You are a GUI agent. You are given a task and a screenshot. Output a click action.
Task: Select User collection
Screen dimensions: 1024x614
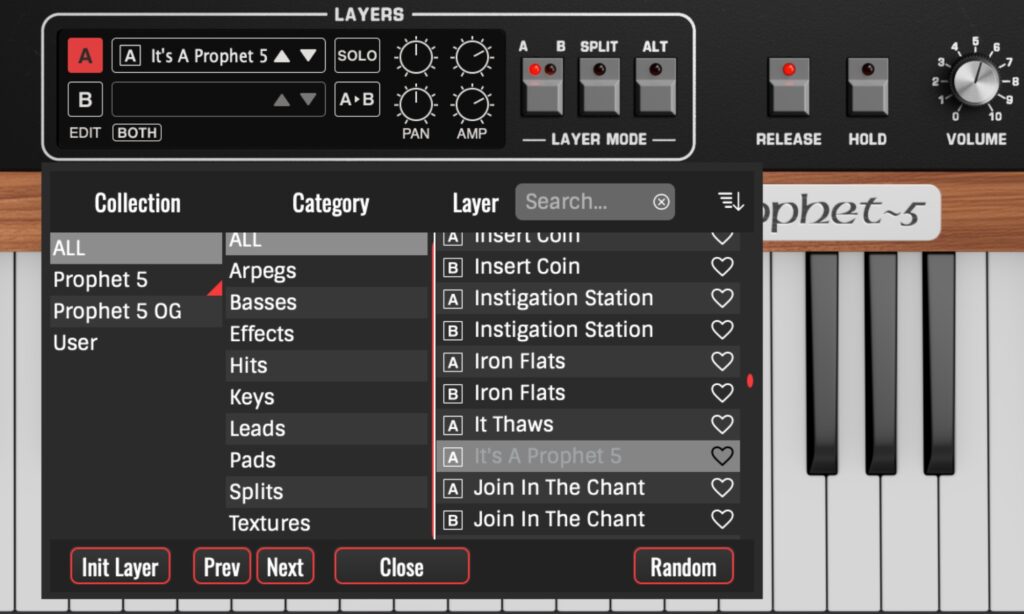[136, 342]
